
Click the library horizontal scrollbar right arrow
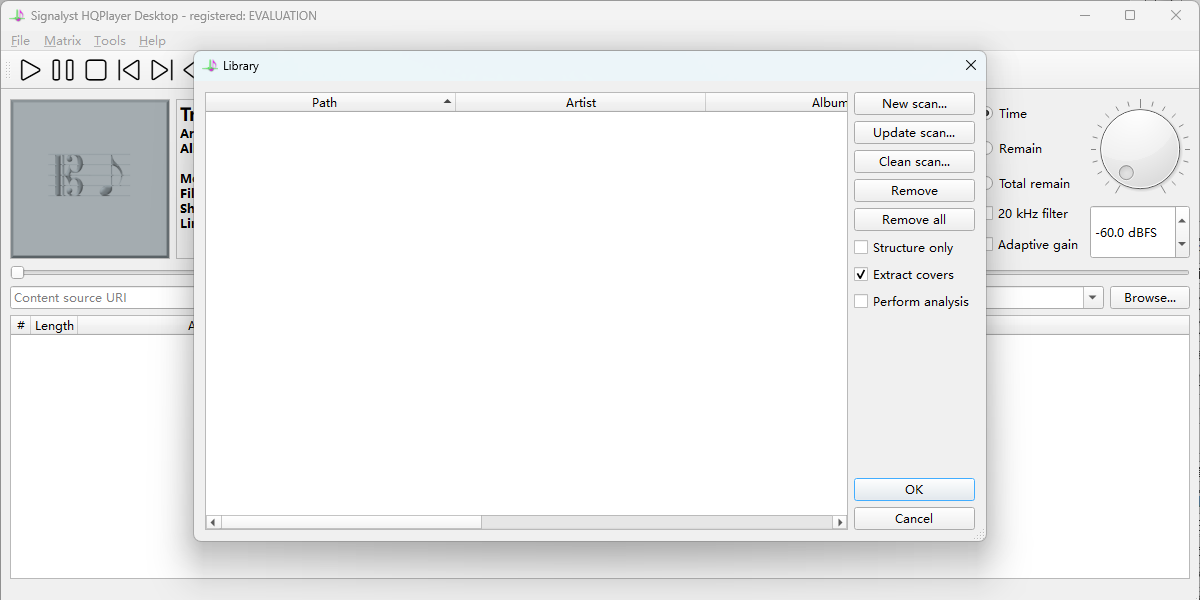[x=840, y=522]
